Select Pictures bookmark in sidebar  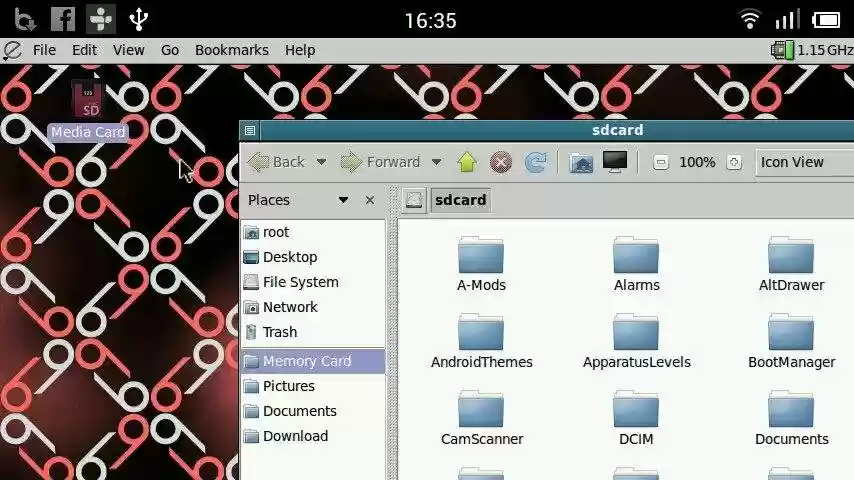(313, 386)
